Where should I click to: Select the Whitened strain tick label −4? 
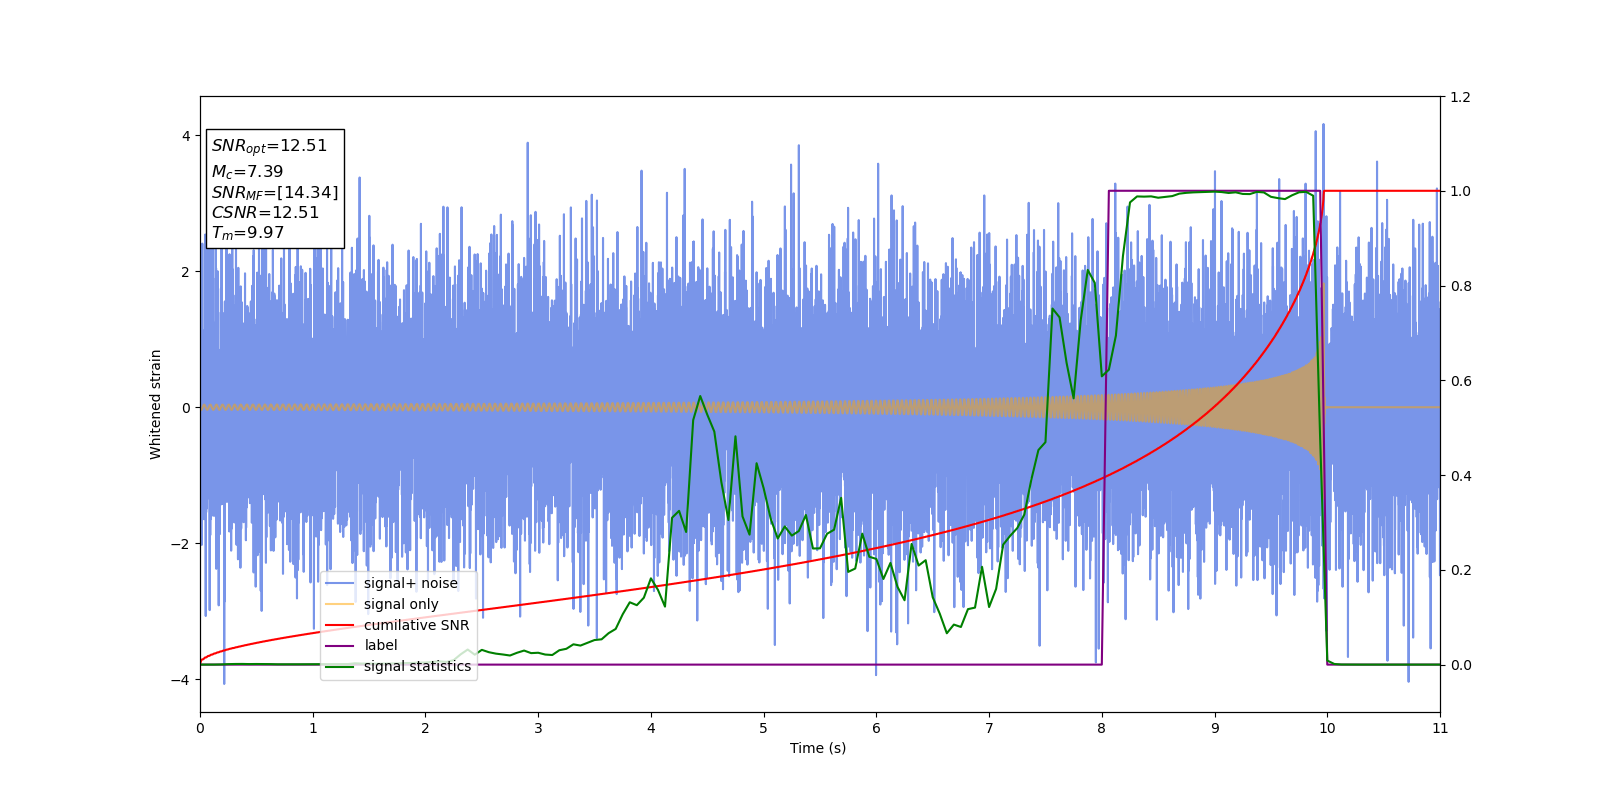[x=181, y=680]
